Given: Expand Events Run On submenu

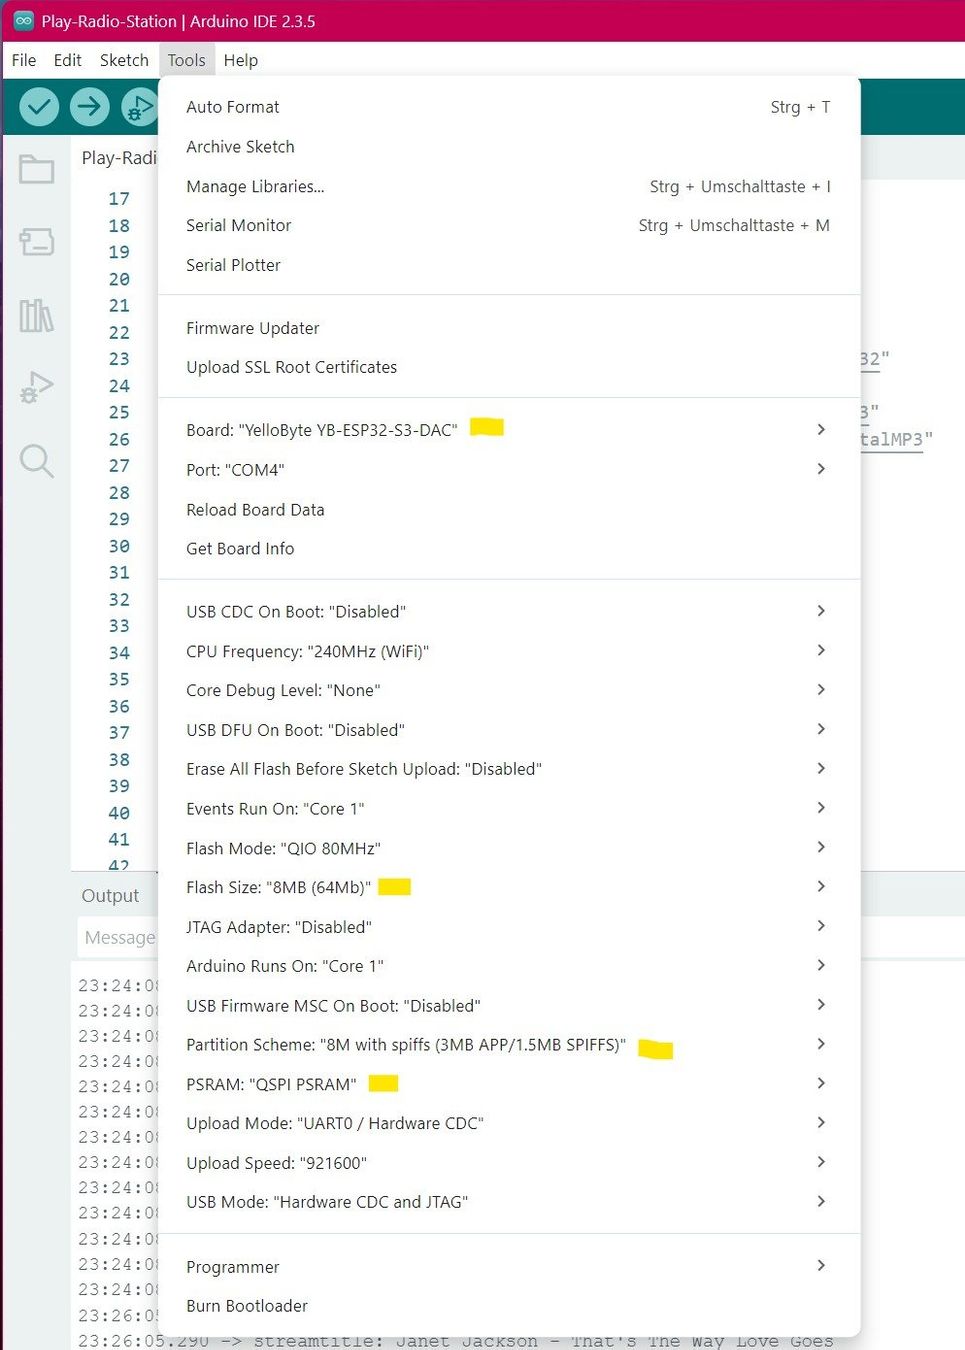Looking at the screenshot, I should click(509, 809).
